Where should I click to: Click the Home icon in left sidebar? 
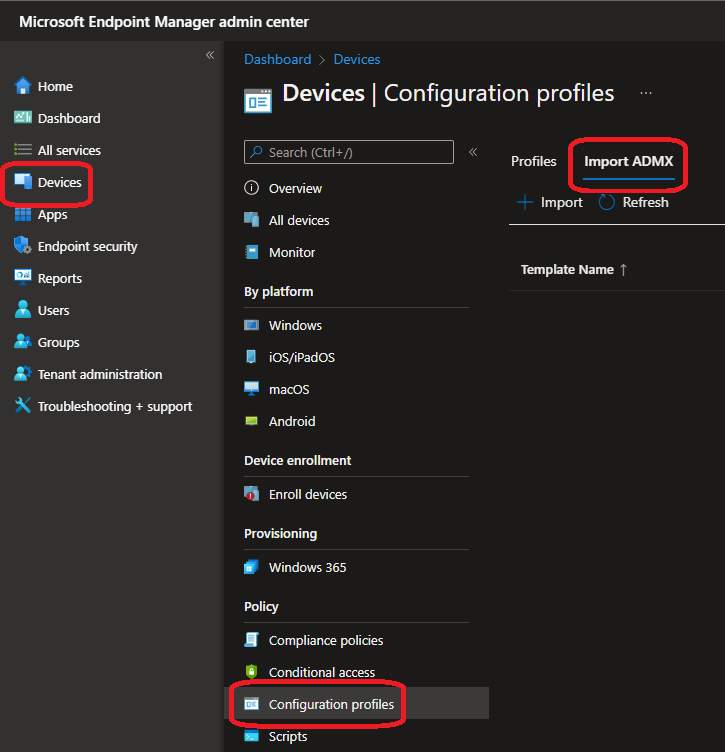click(23, 87)
